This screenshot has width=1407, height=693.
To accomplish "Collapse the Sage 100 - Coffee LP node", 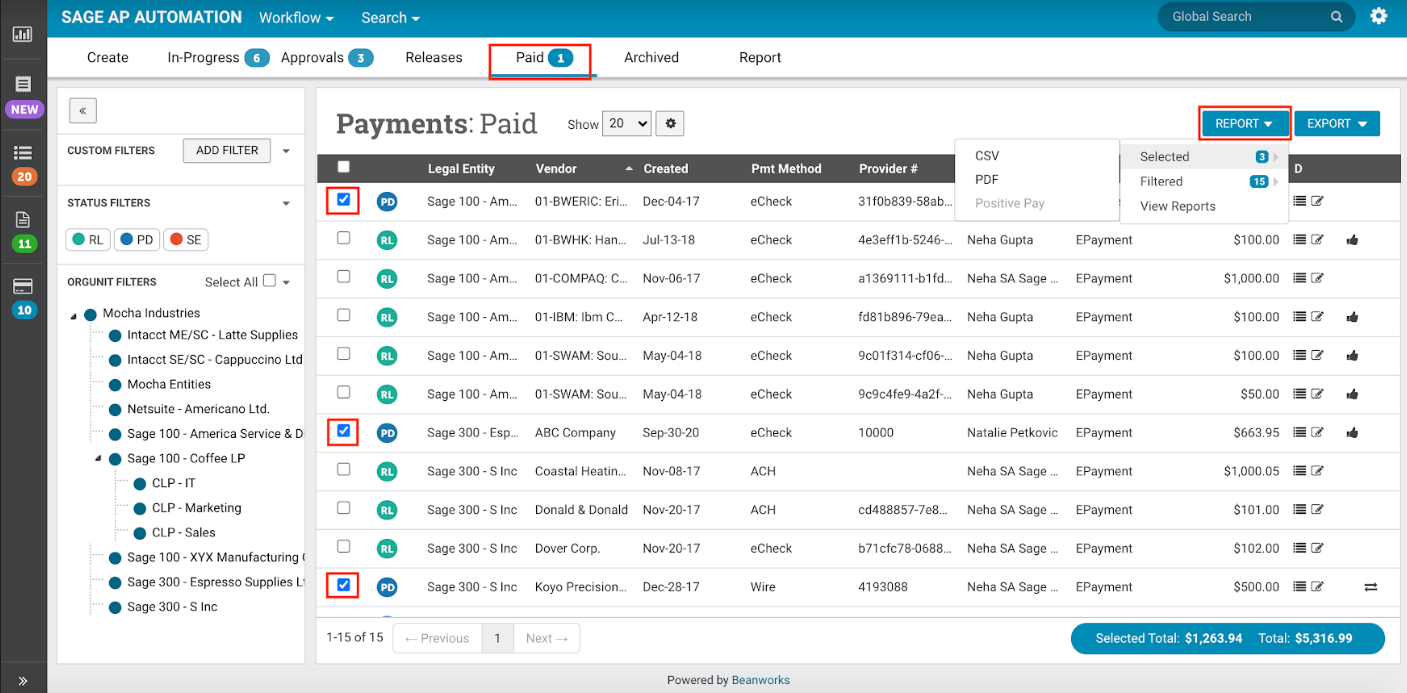I will click(x=98, y=459).
